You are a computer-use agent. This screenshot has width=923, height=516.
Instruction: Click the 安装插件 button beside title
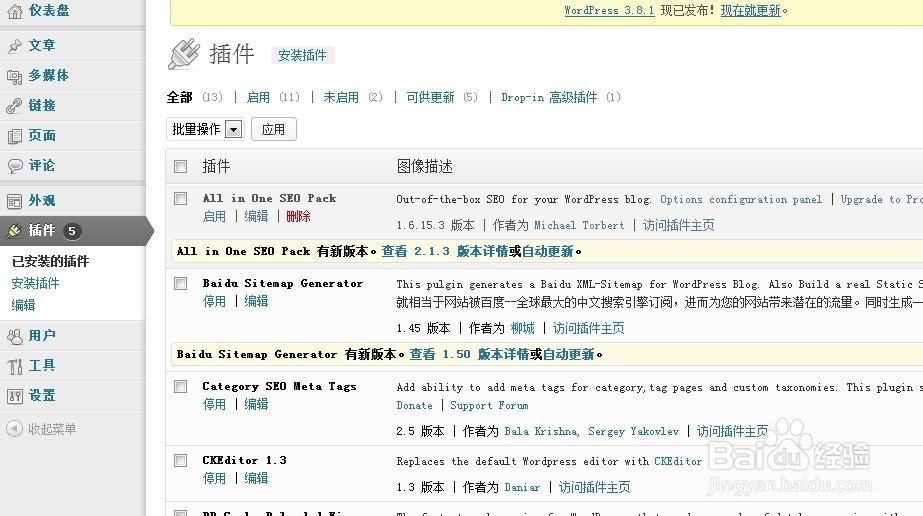click(302, 55)
